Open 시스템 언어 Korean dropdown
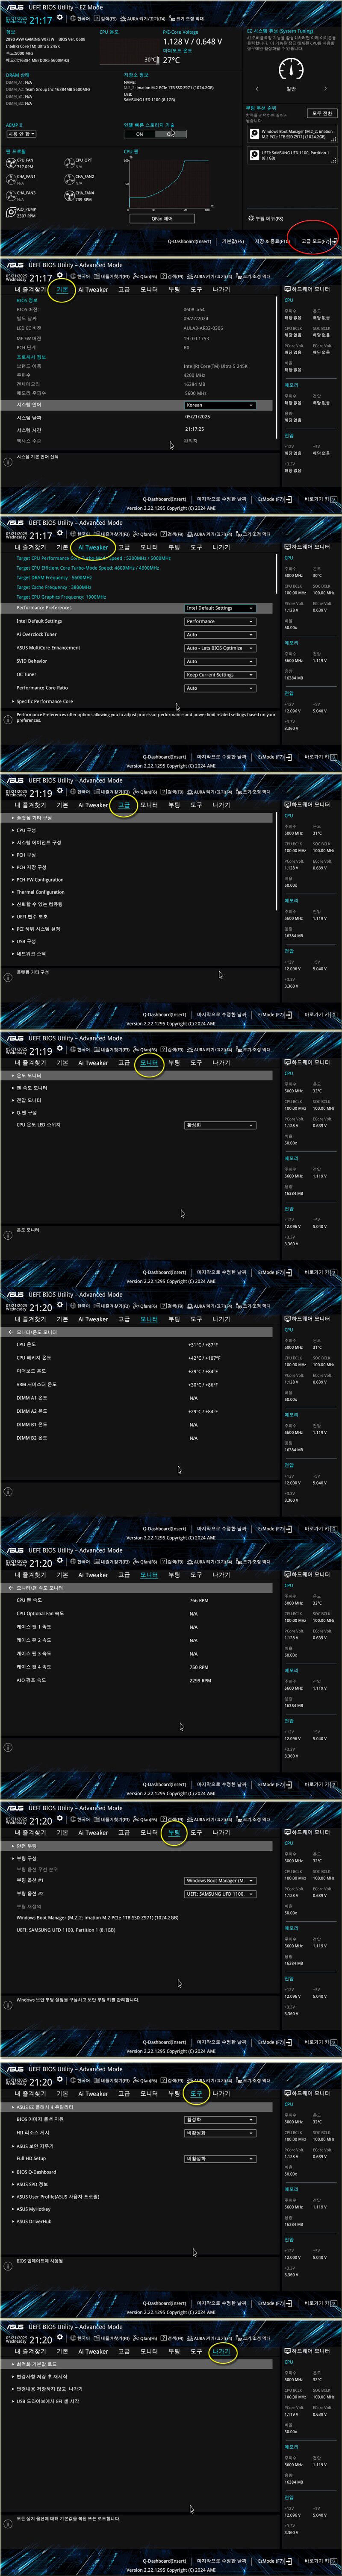This screenshot has width=342, height=2576. (x=220, y=405)
